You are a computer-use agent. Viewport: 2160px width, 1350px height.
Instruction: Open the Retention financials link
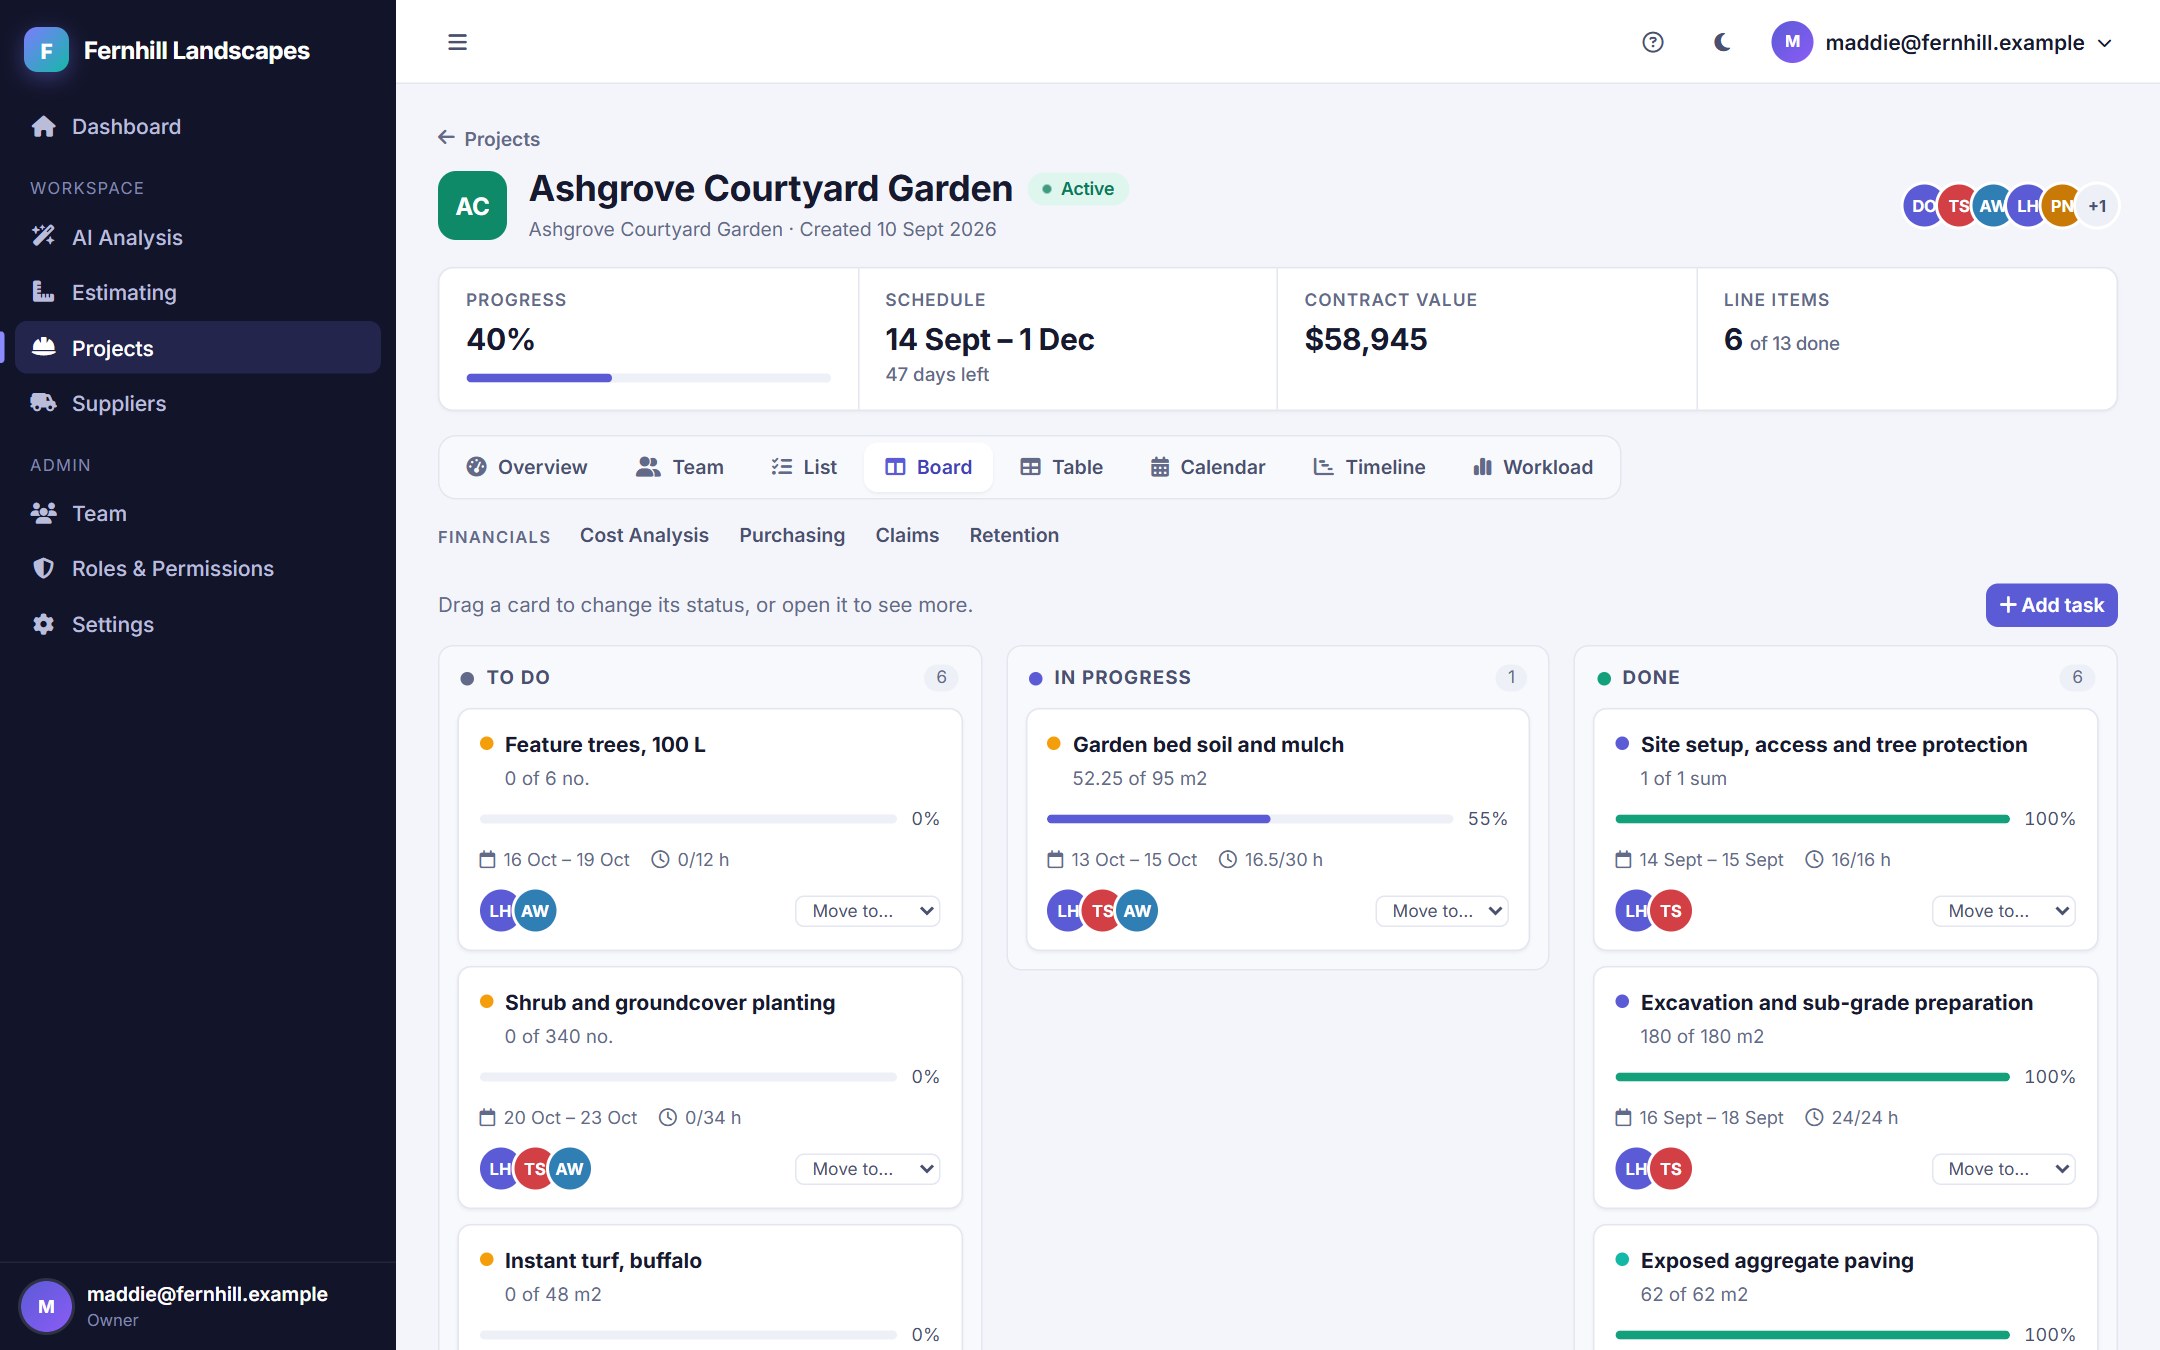(1014, 535)
